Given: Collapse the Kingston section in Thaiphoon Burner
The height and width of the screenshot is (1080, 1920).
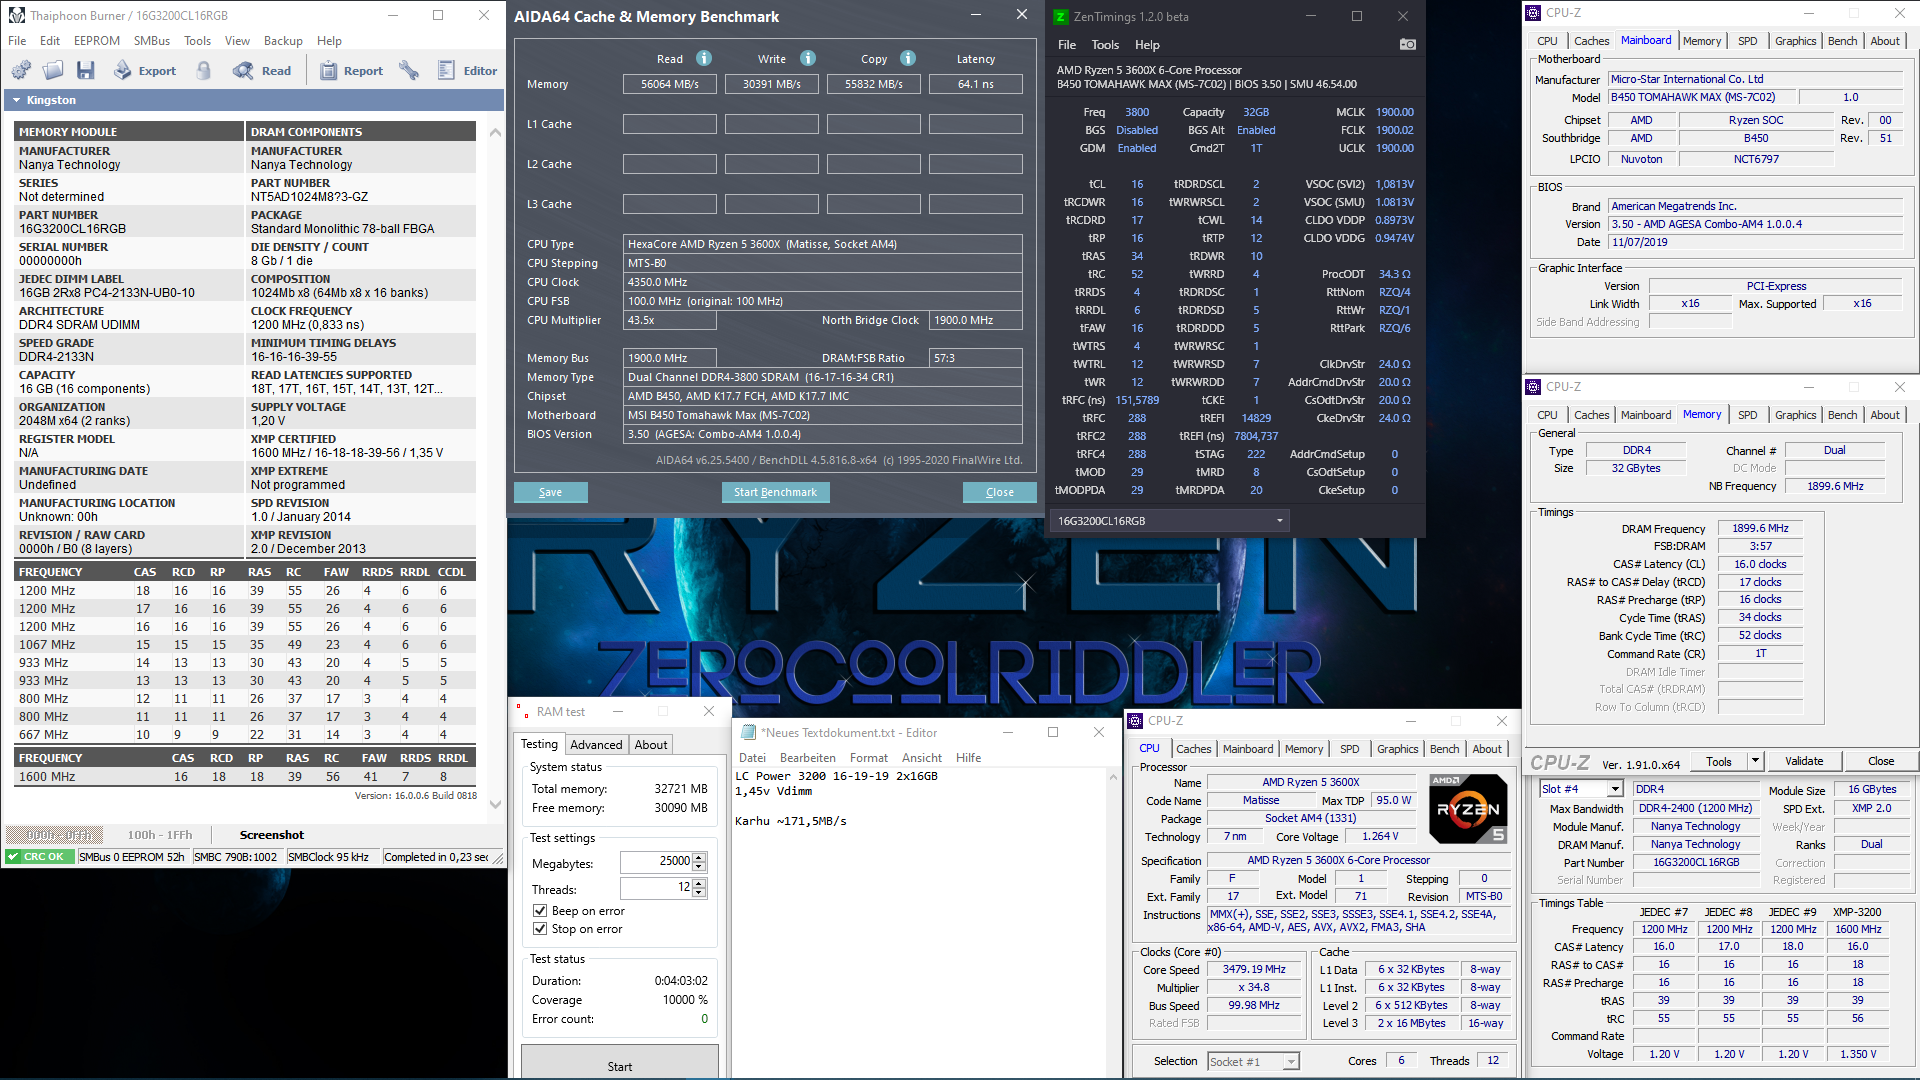Looking at the screenshot, I should 15,99.
